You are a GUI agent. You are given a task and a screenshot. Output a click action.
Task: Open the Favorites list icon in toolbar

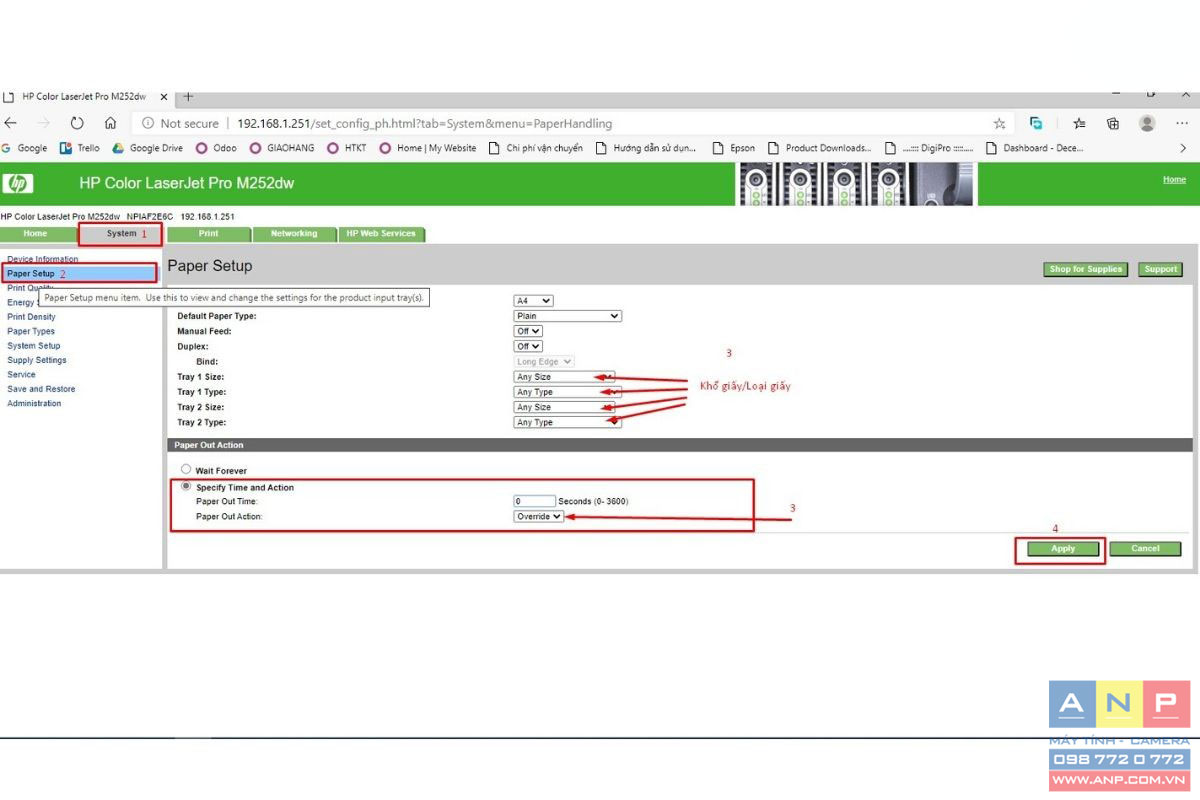[x=1079, y=123]
